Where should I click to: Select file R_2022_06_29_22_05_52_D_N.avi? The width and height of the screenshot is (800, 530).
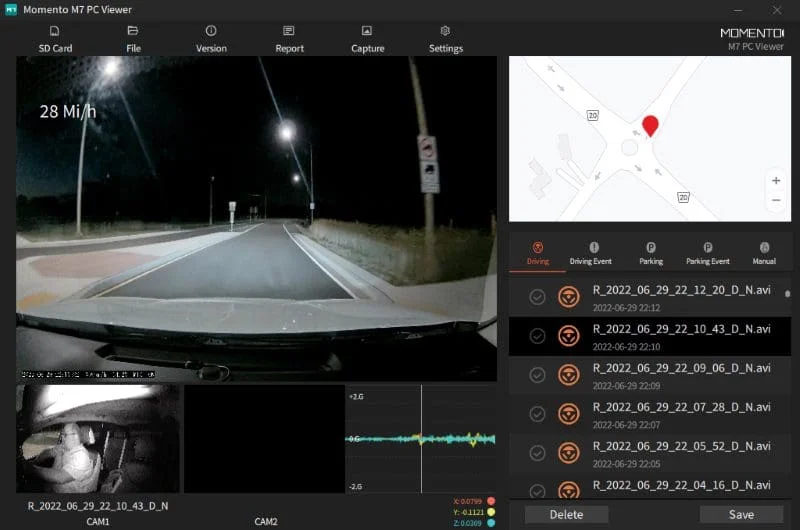coord(649,453)
